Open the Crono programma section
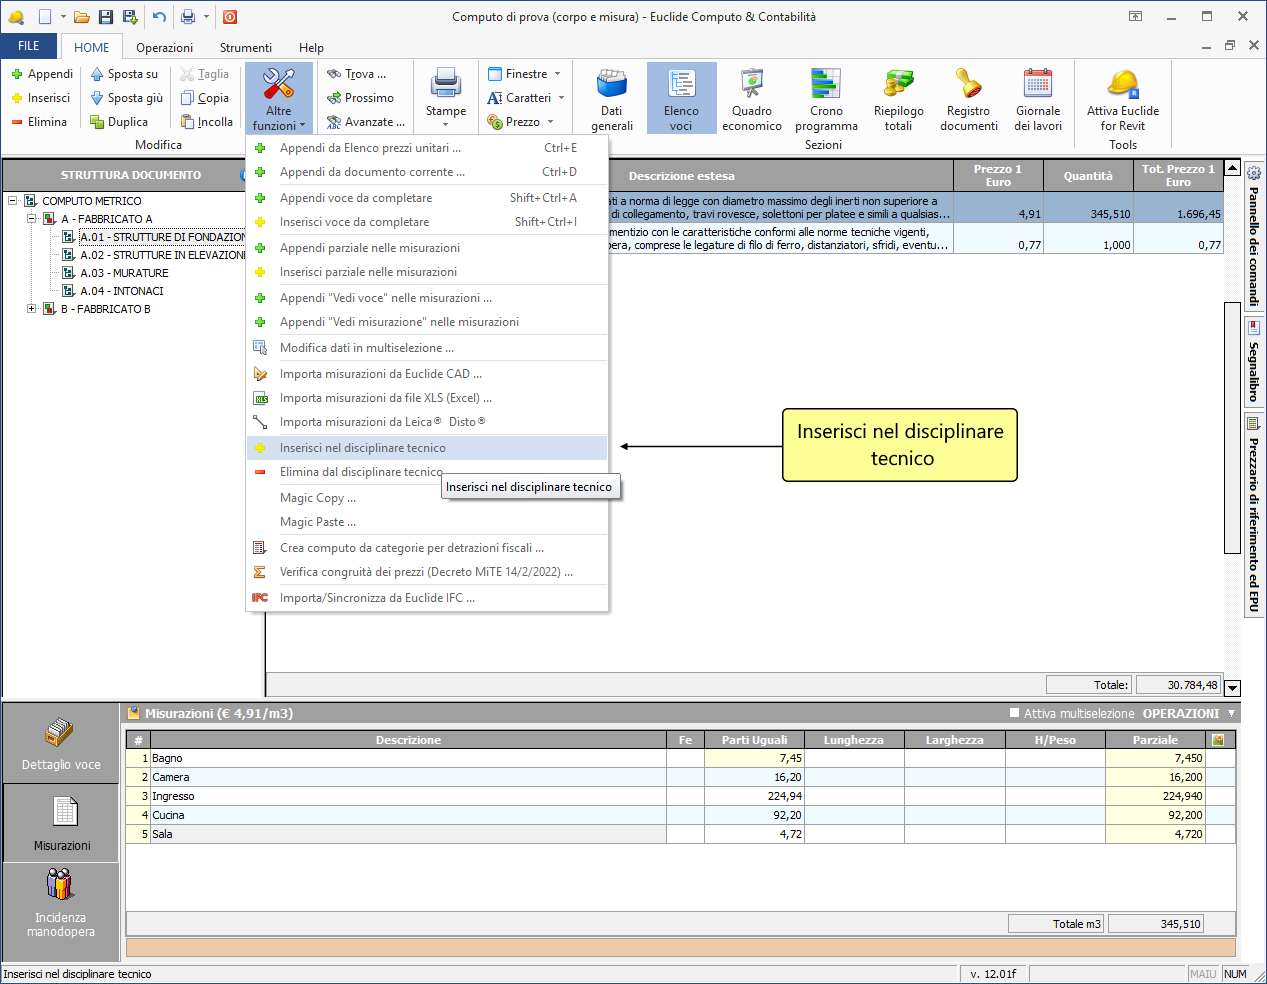Viewport: 1267px width, 984px height. coord(826,99)
